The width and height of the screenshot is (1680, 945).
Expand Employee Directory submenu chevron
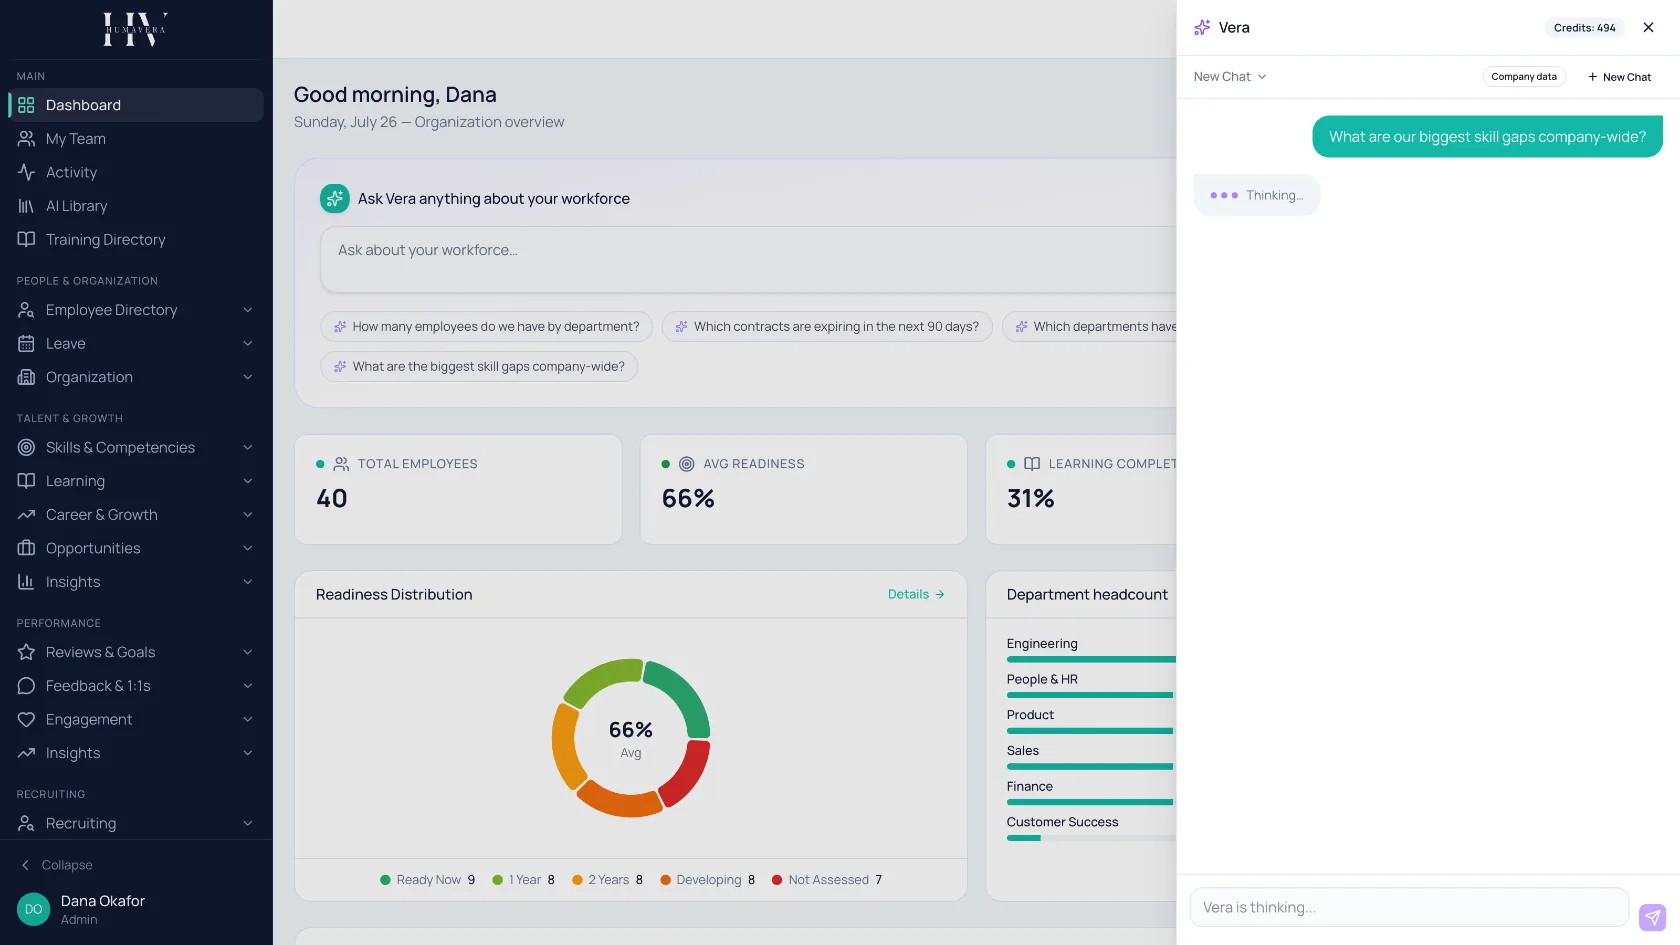tap(248, 310)
